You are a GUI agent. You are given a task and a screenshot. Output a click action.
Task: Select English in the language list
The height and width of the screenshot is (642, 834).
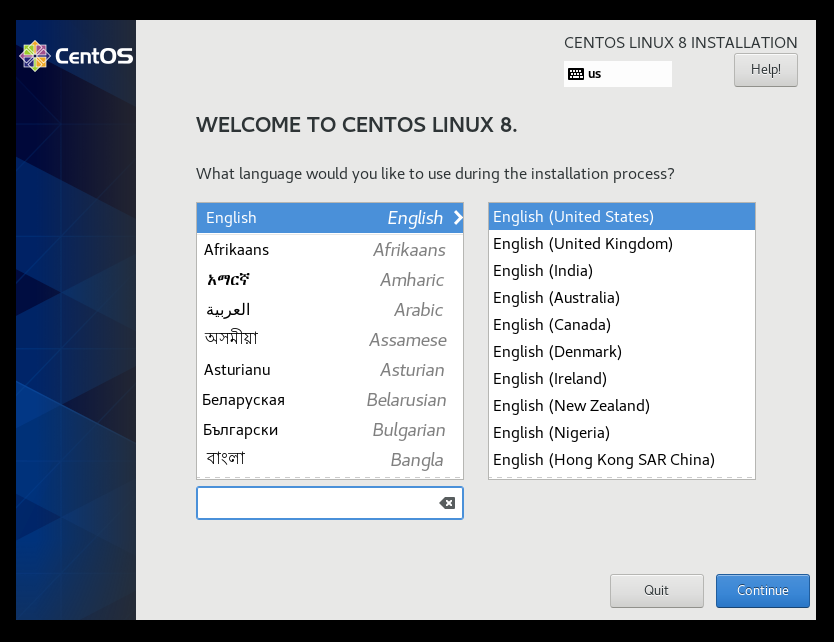[330, 218]
